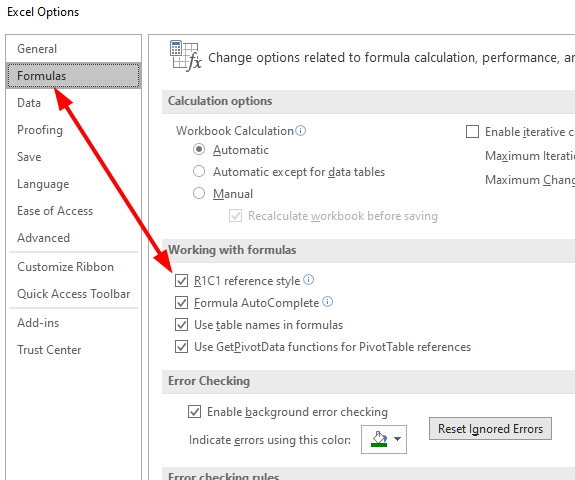Open the error color dropdown arrow
This screenshot has height=480, width=575.
397,439
